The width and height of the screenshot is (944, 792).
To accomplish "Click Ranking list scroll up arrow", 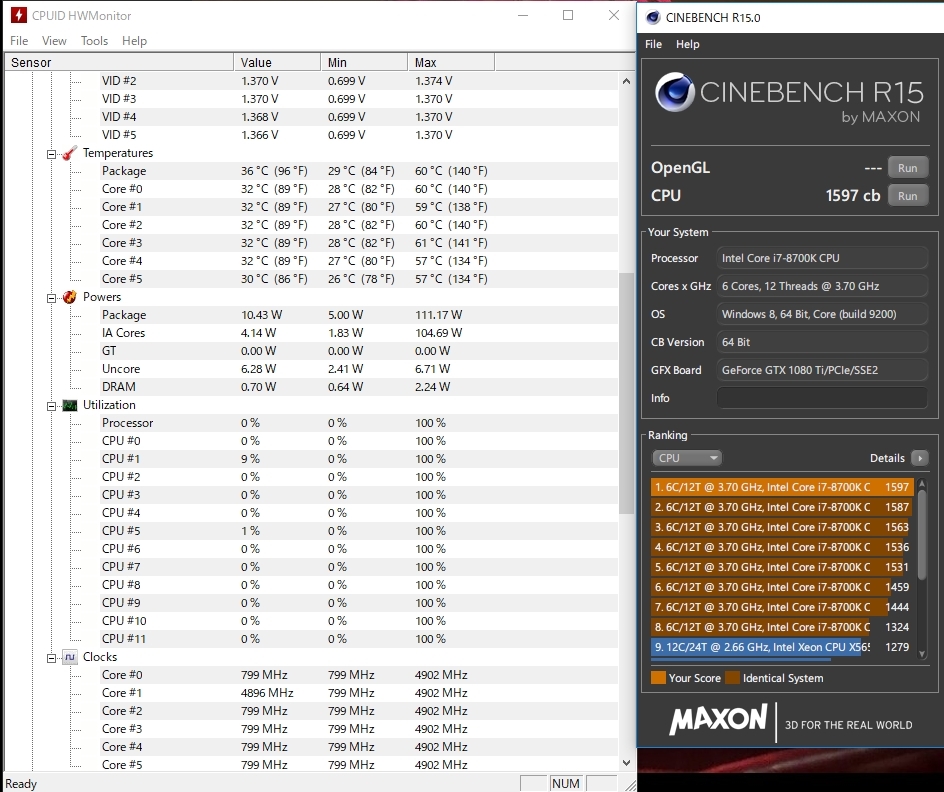I will [x=922, y=483].
